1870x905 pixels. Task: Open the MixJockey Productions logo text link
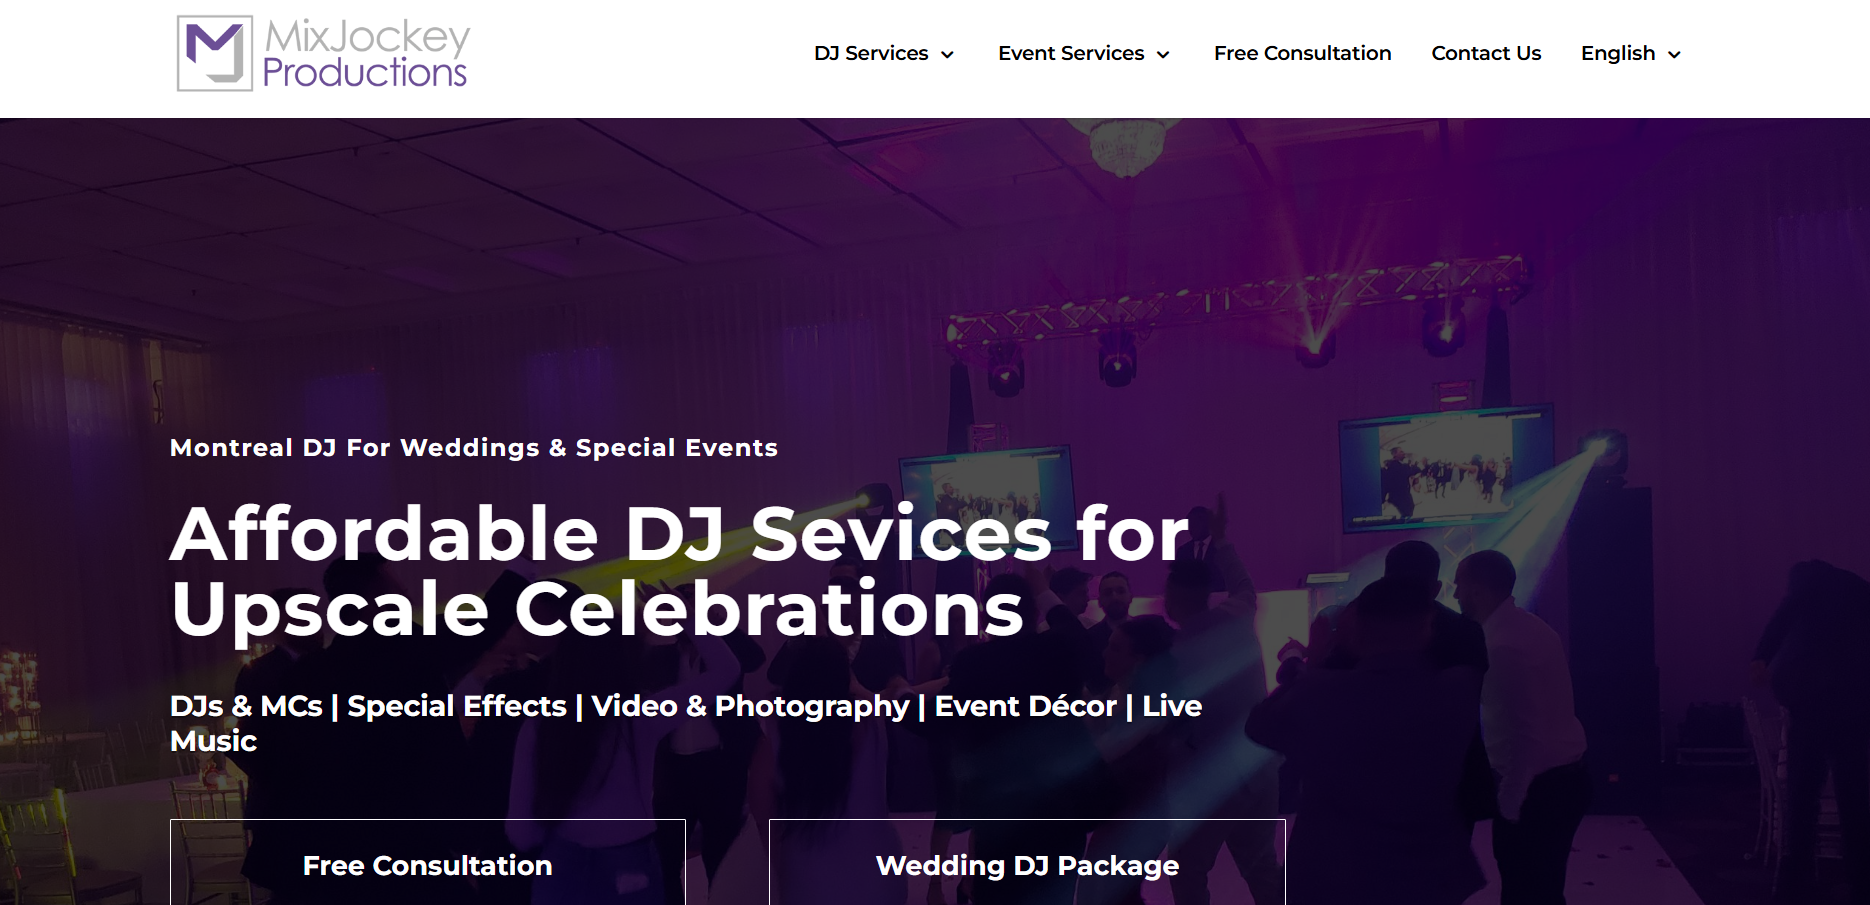pyautogui.click(x=366, y=54)
